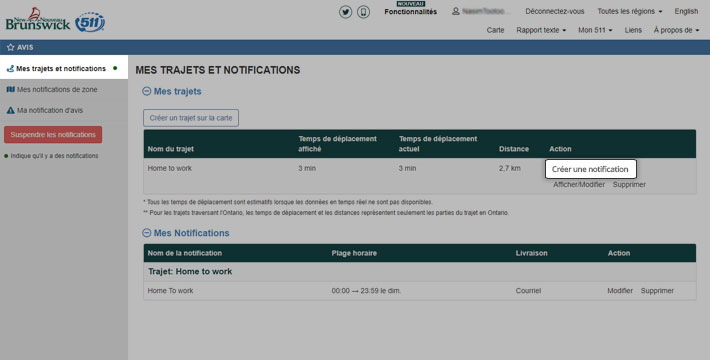The height and width of the screenshot is (360, 710).
Task: Click Suspendre les notifications button
Action: [x=53, y=134]
